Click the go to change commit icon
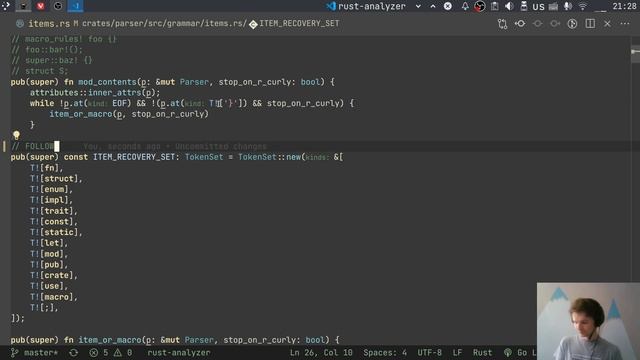640x360 pixels. 520,24
